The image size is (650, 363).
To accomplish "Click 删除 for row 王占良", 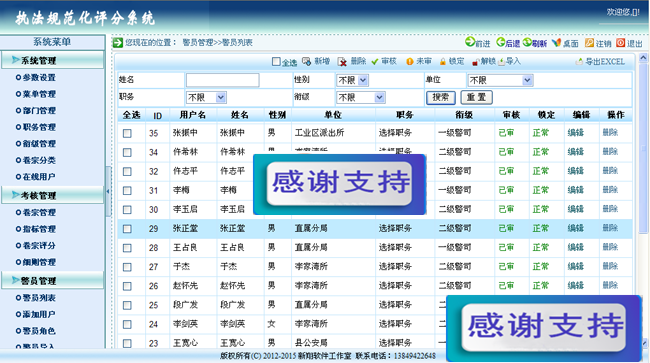I will tap(610, 247).
